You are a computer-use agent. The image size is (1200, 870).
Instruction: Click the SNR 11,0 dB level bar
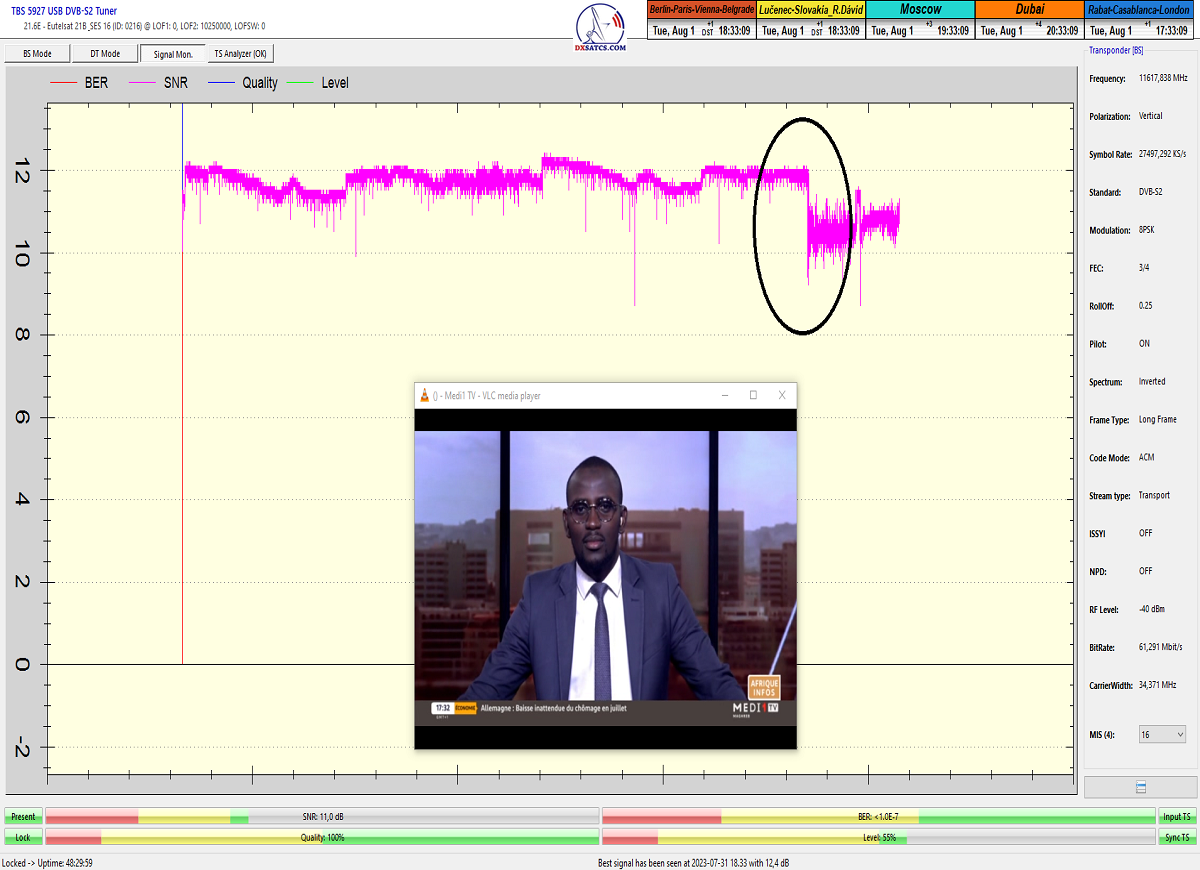(322, 817)
